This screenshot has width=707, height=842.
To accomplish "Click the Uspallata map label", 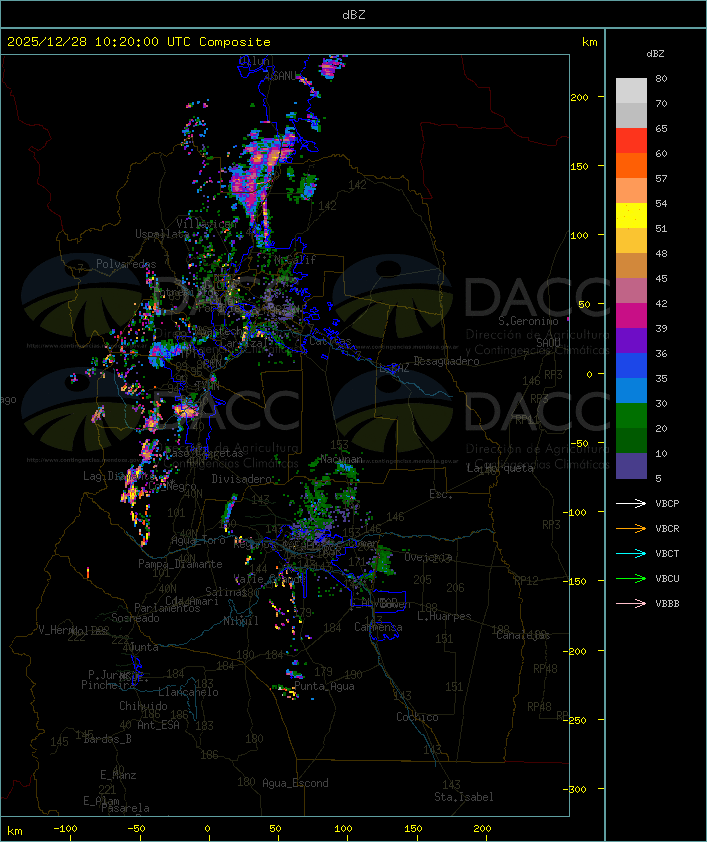I will [x=162, y=234].
